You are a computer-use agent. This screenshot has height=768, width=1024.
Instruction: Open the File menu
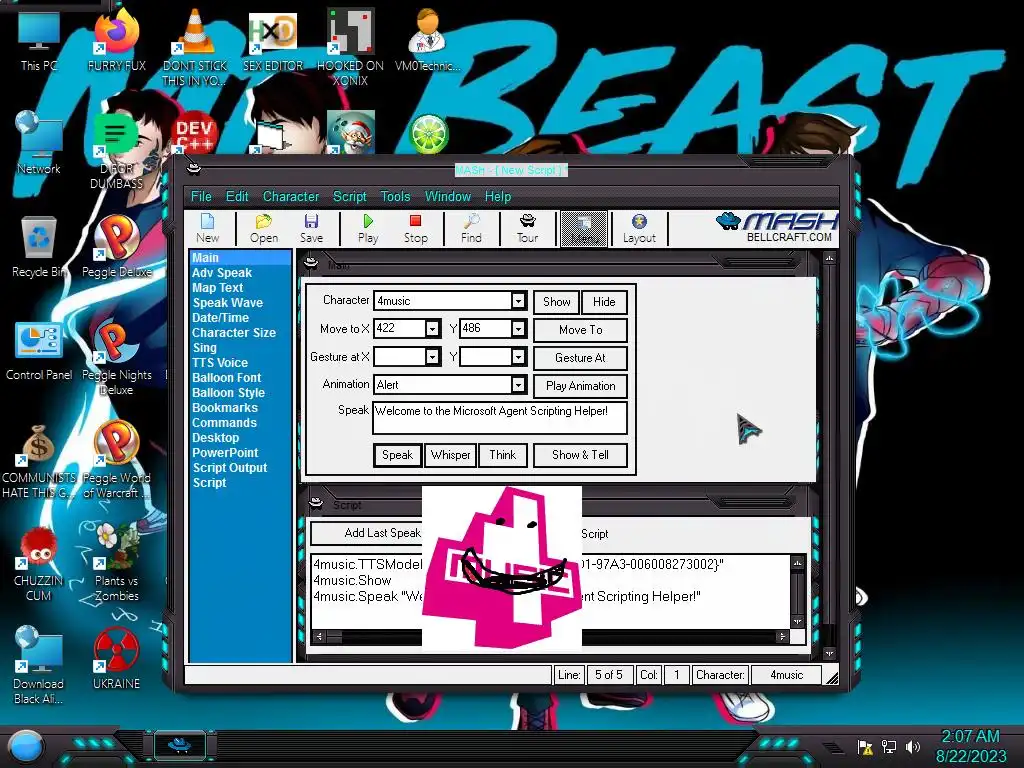tap(201, 197)
